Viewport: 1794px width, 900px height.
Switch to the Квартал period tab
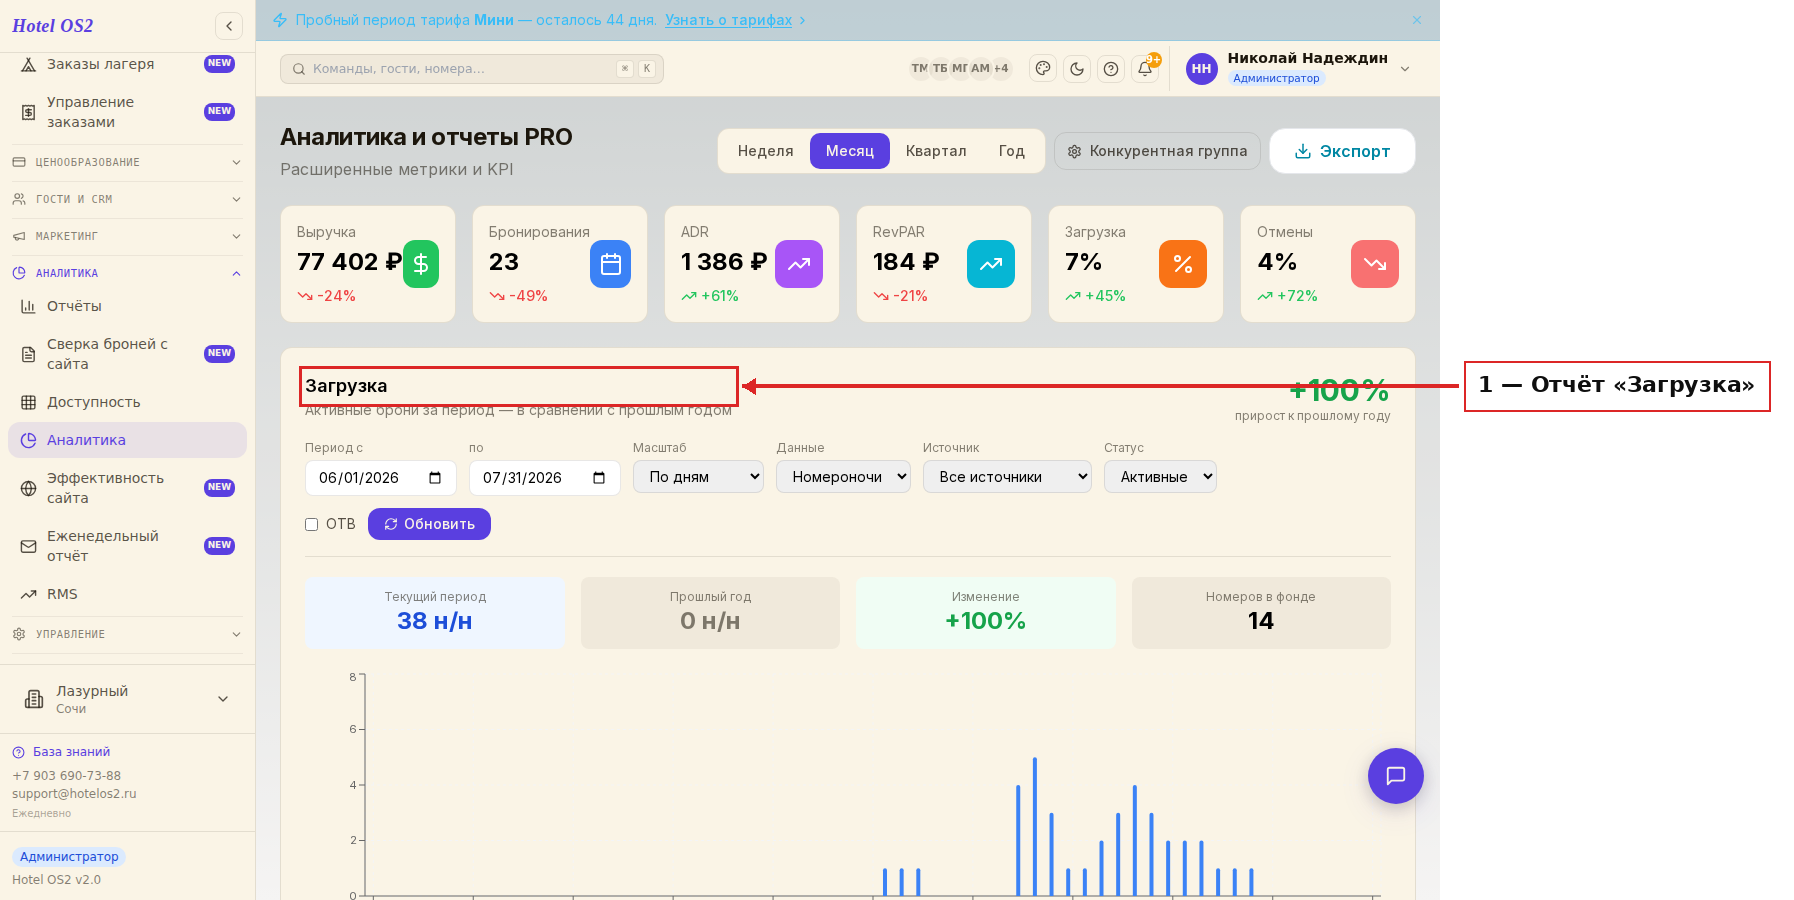point(936,151)
